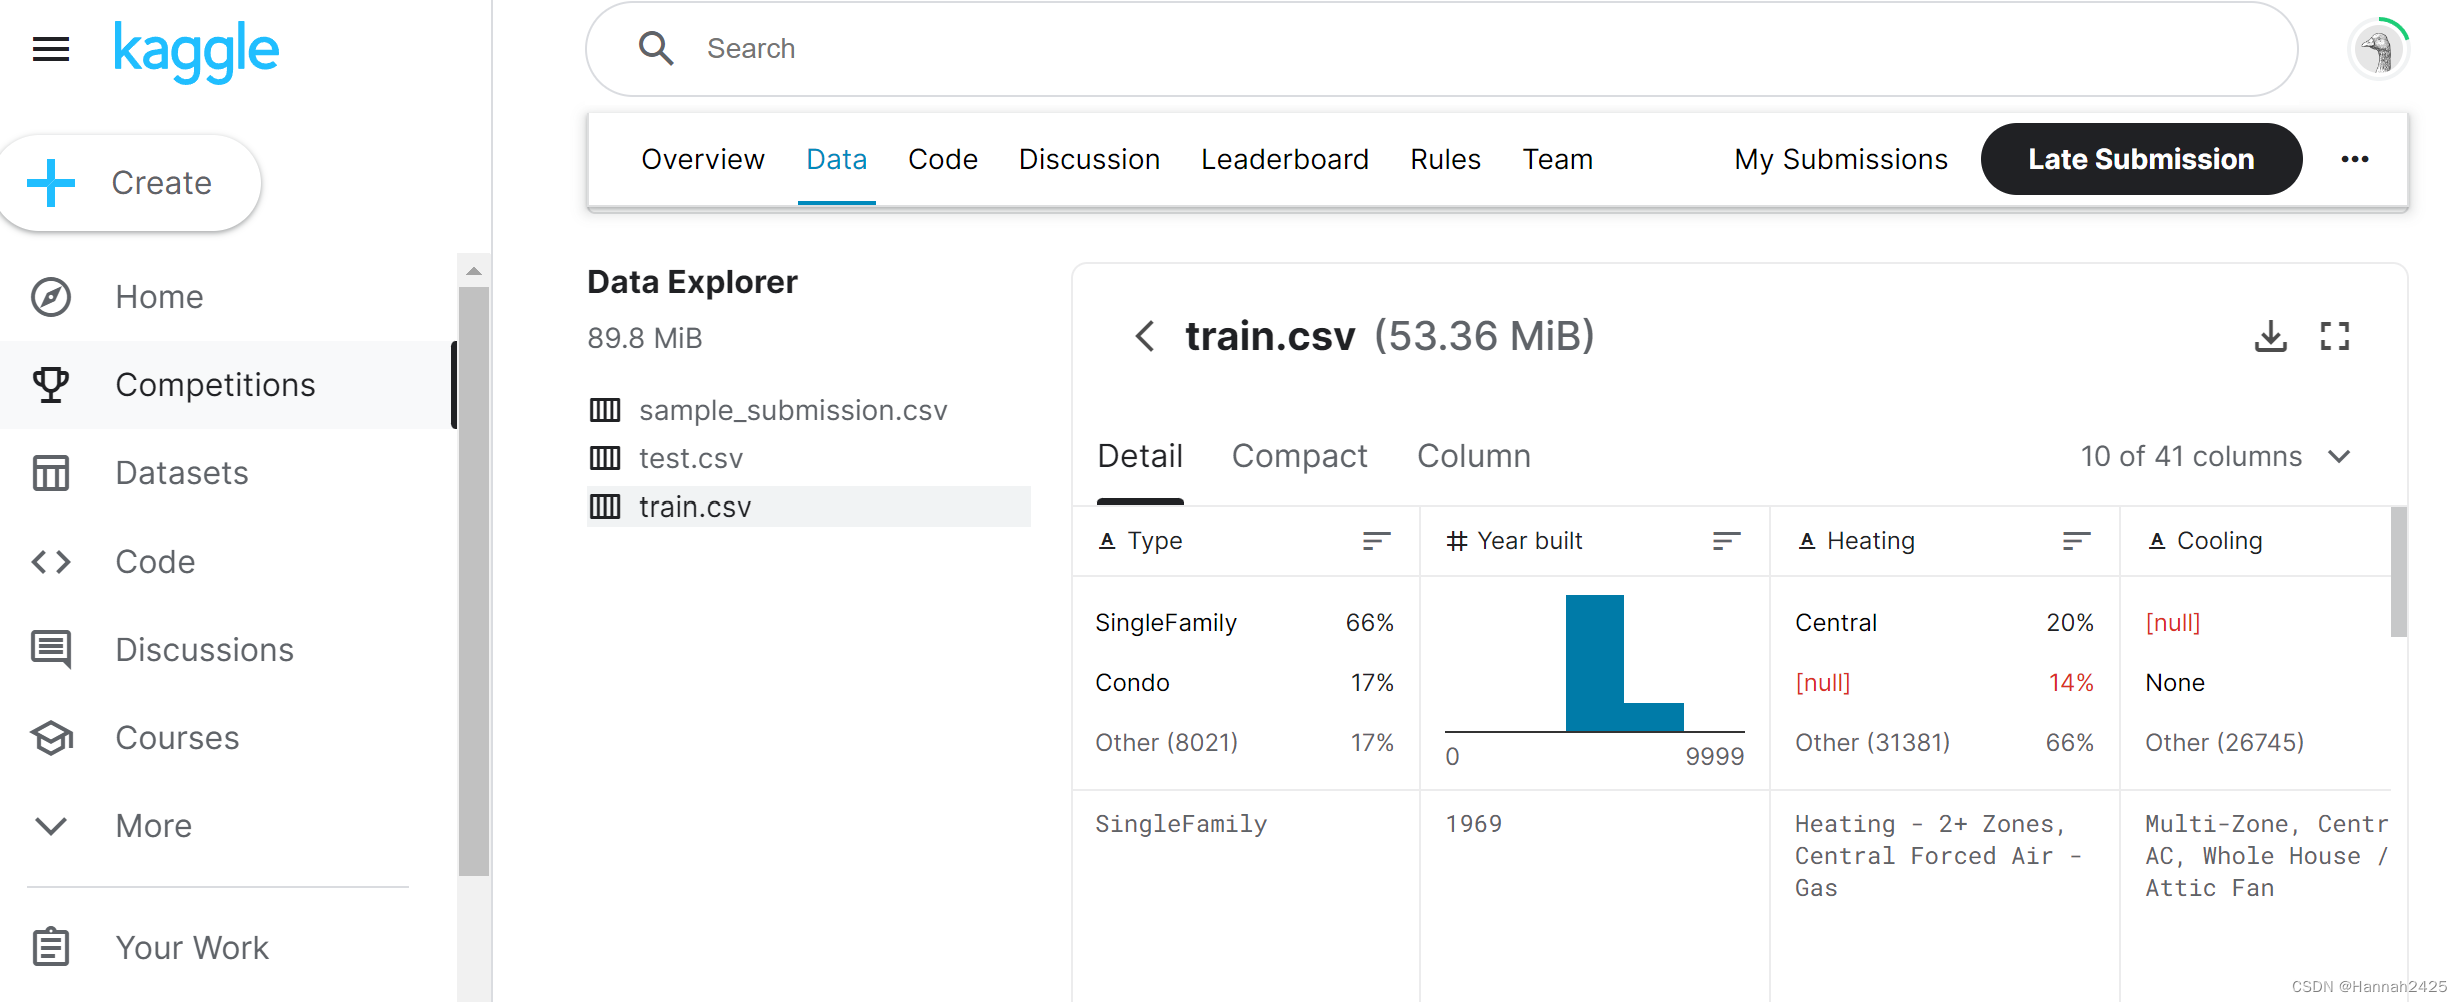This screenshot has width=2462, height=1002.
Task: Click the test.csv file icon
Action: [x=605, y=458]
